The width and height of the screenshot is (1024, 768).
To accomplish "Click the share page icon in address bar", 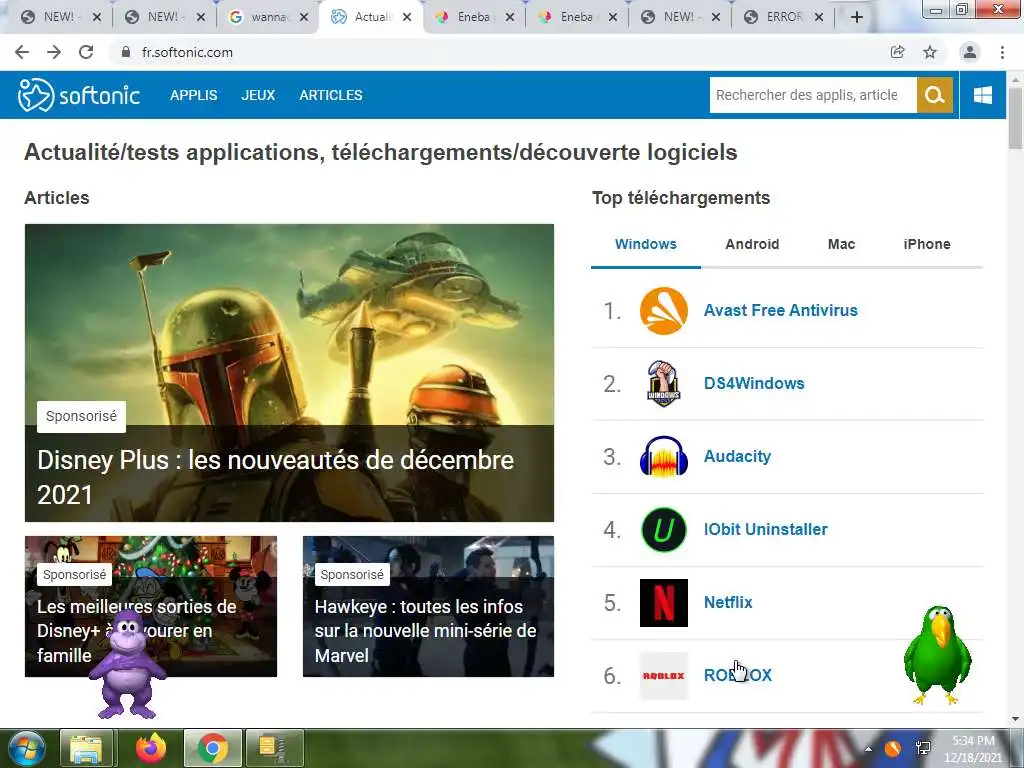I will coord(897,52).
